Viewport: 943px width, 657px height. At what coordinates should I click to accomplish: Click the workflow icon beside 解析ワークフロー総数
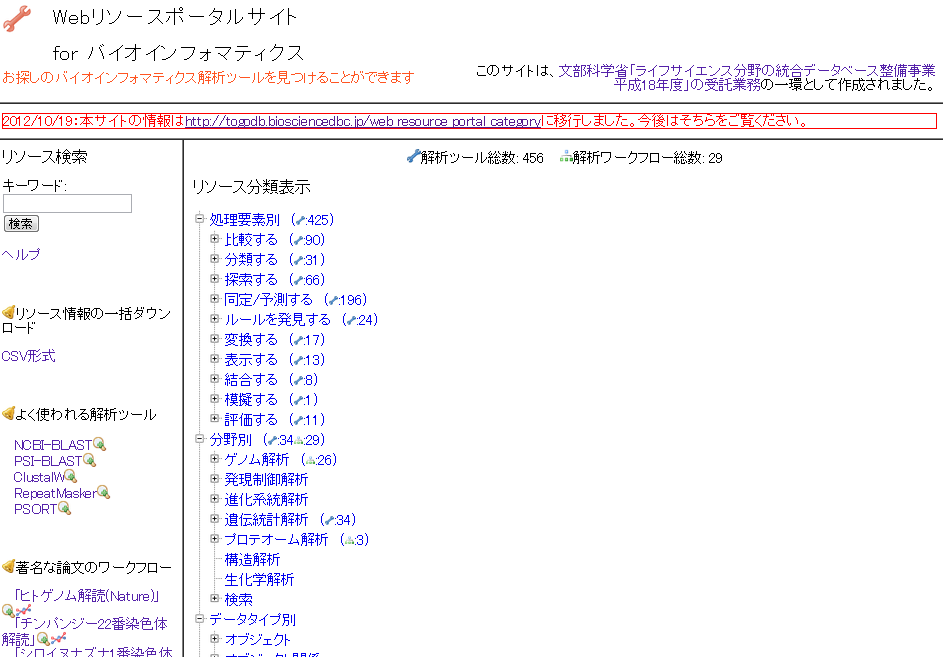click(x=567, y=157)
